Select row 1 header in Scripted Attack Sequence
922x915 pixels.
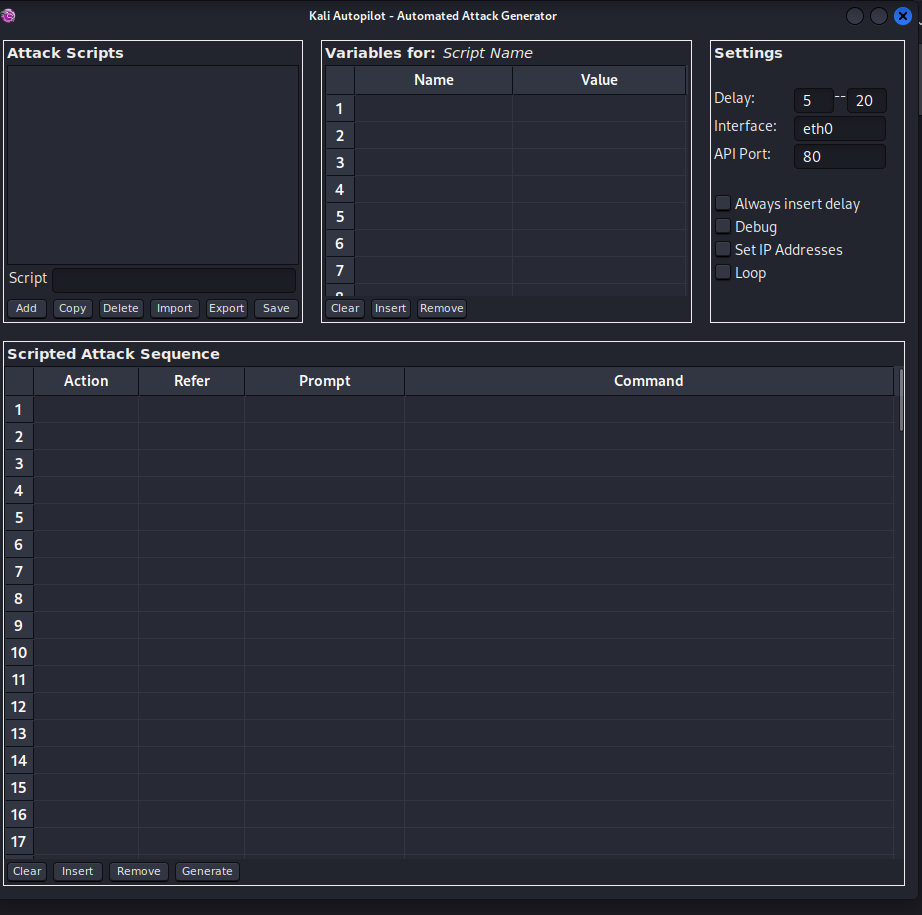point(19,410)
